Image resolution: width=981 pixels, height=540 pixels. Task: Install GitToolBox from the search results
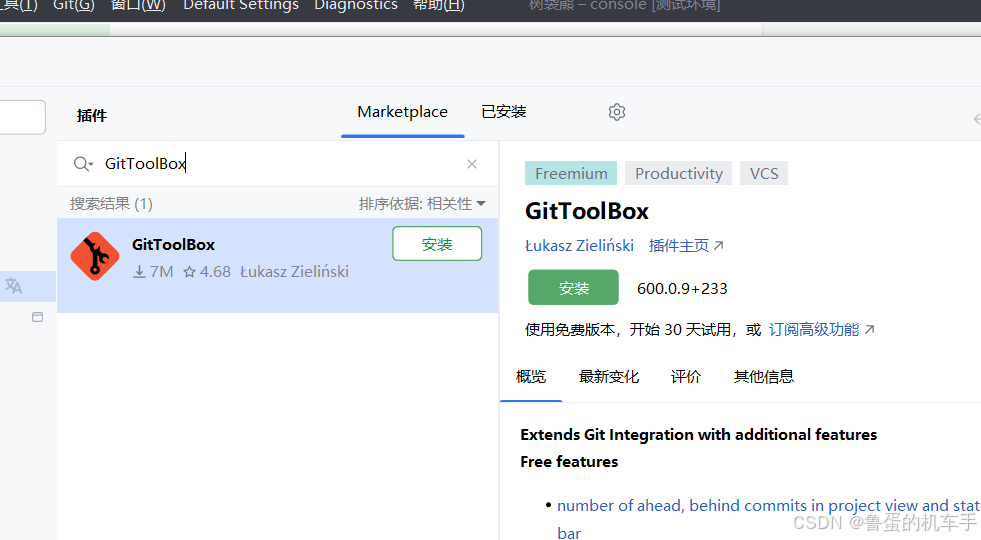coord(437,243)
